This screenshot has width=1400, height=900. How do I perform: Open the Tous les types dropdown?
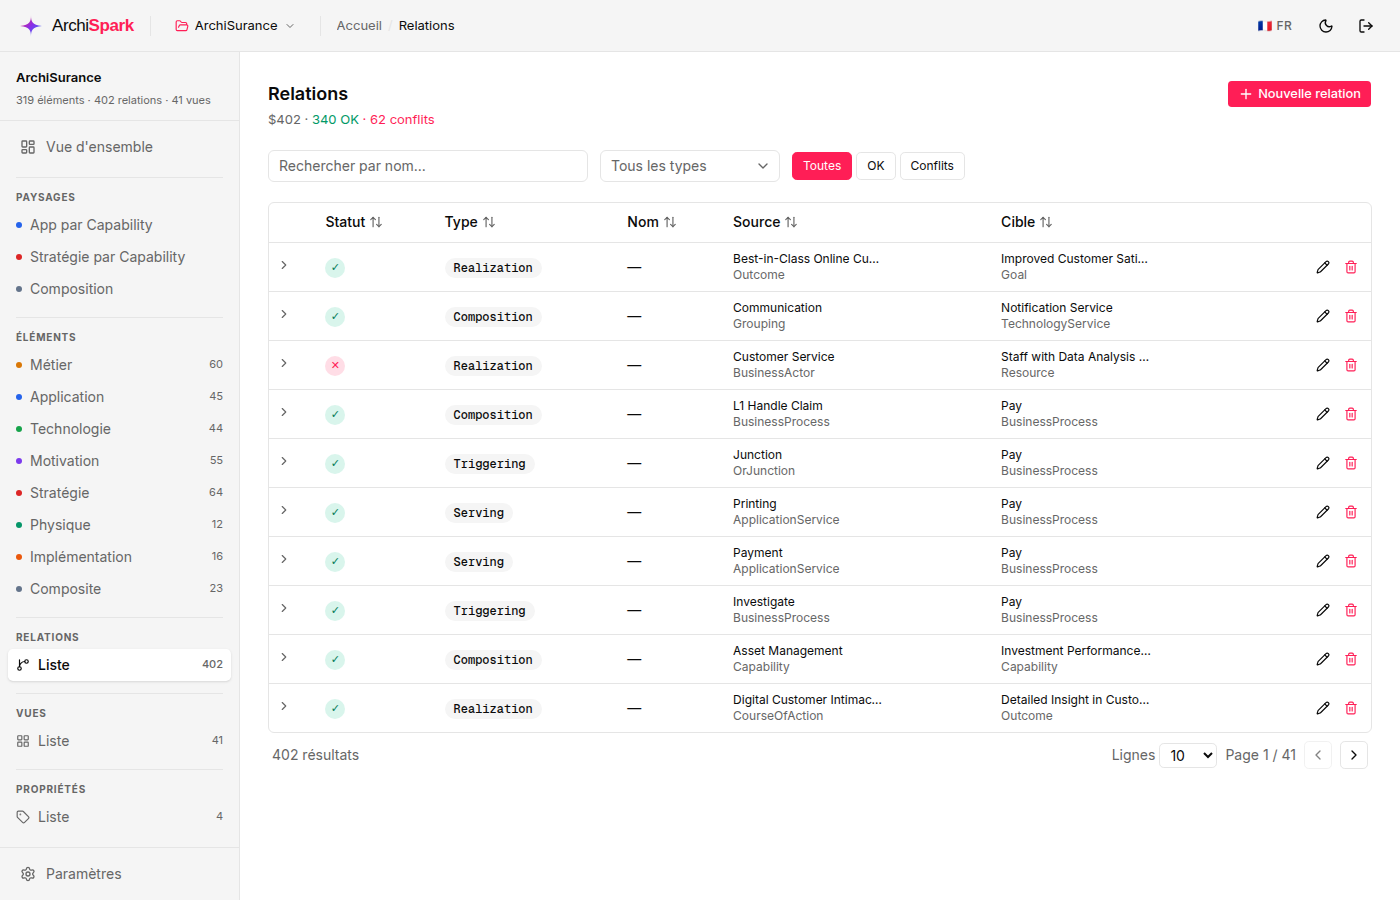(x=690, y=166)
